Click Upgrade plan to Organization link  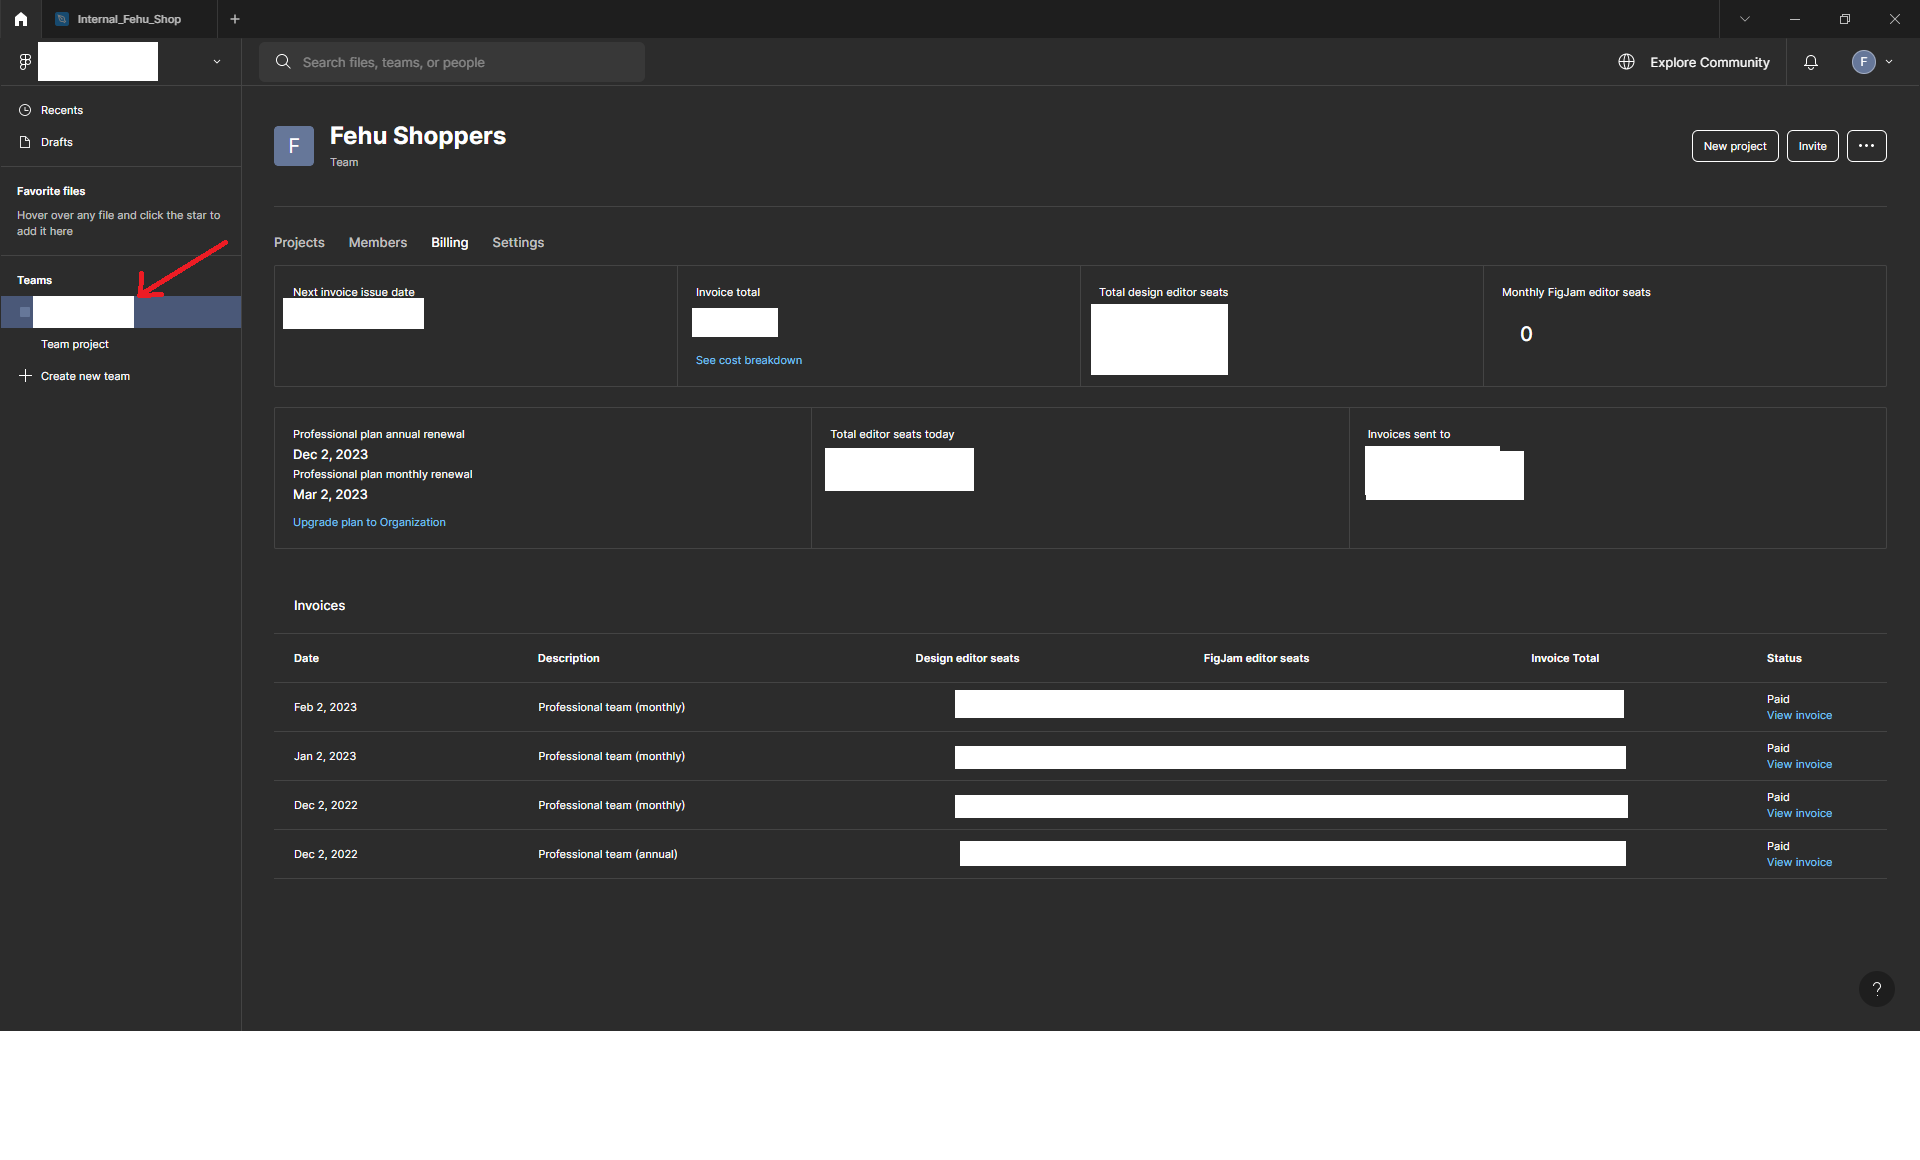369,522
